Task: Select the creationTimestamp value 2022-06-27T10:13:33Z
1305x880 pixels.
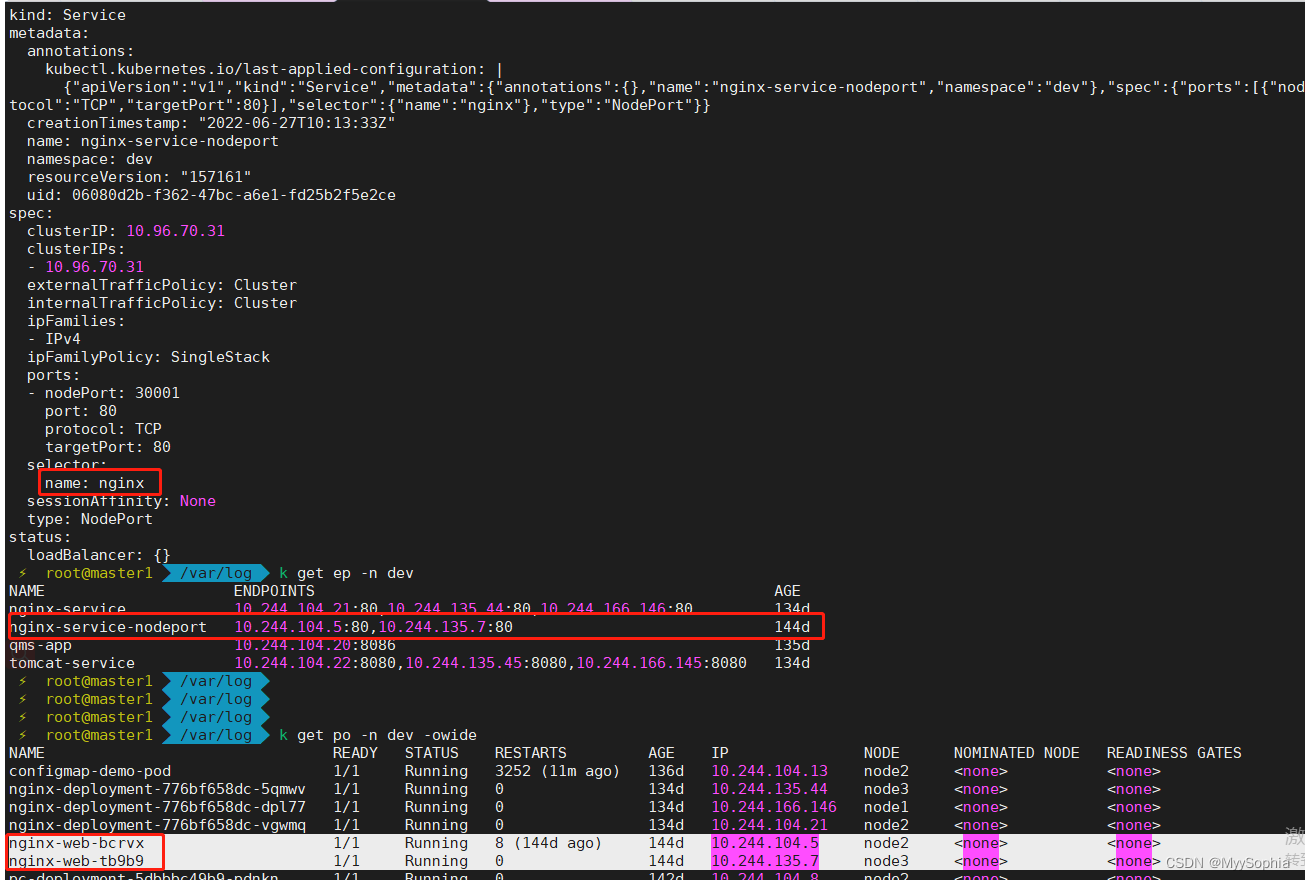Action: 297,123
